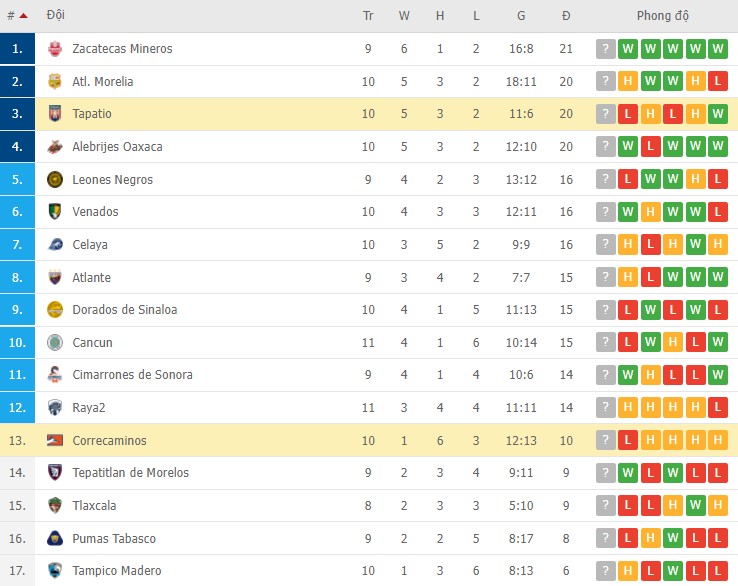The image size is (738, 586).
Task: Click the Venados team shield icon
Action: pyautogui.click(x=55, y=212)
